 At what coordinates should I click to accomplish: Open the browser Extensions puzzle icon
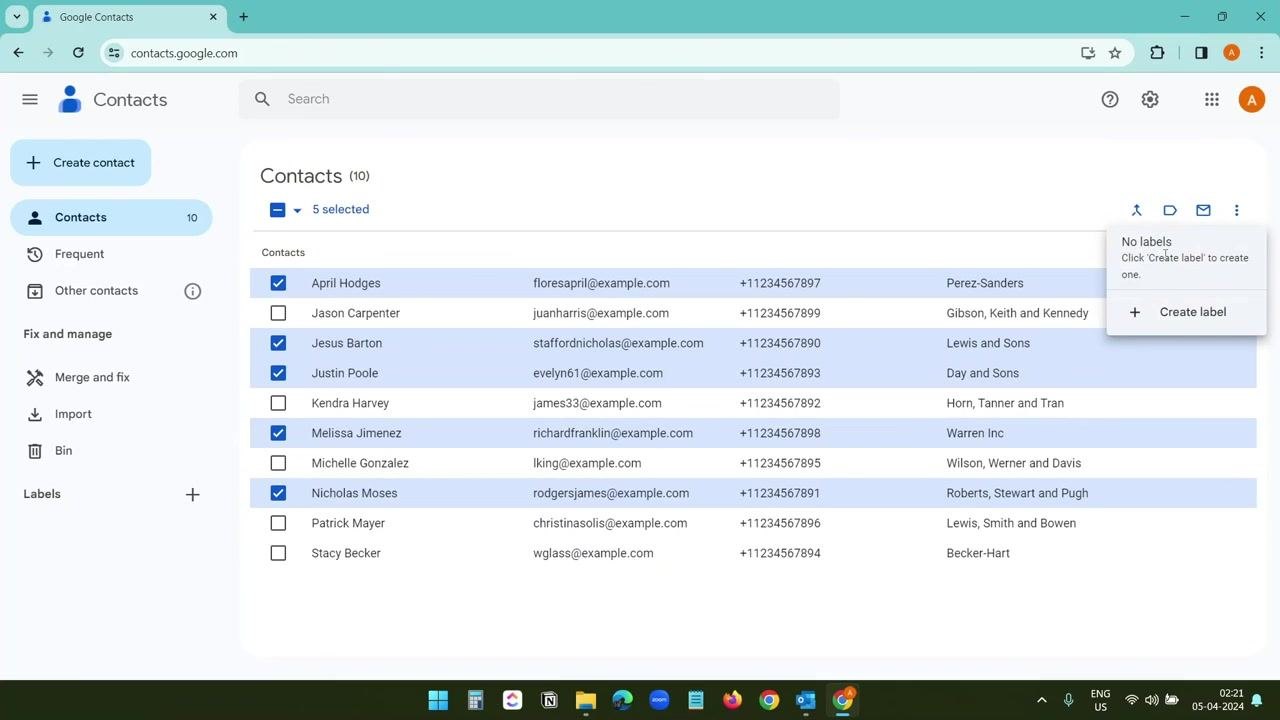[1157, 53]
